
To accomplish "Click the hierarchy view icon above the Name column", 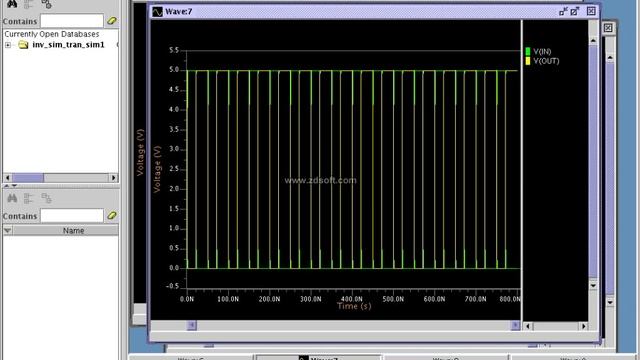I will click(46, 198).
